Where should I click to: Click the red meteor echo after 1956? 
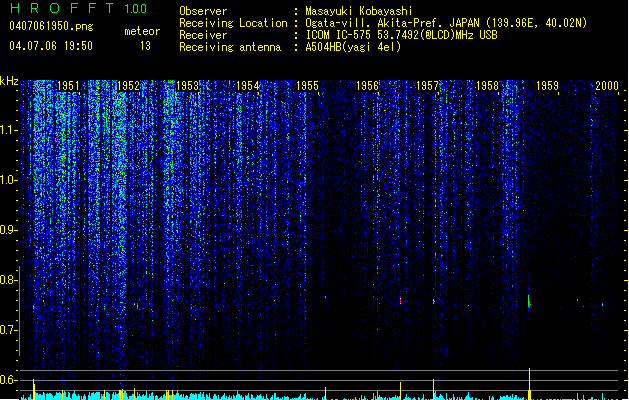[x=400, y=301]
